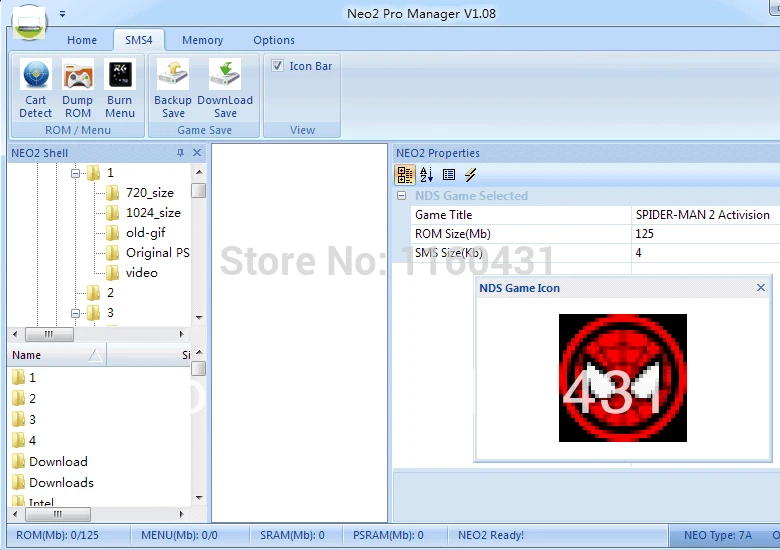Click the ROM Size(Mb) value 125
The height and width of the screenshot is (550, 780).
(x=705, y=234)
